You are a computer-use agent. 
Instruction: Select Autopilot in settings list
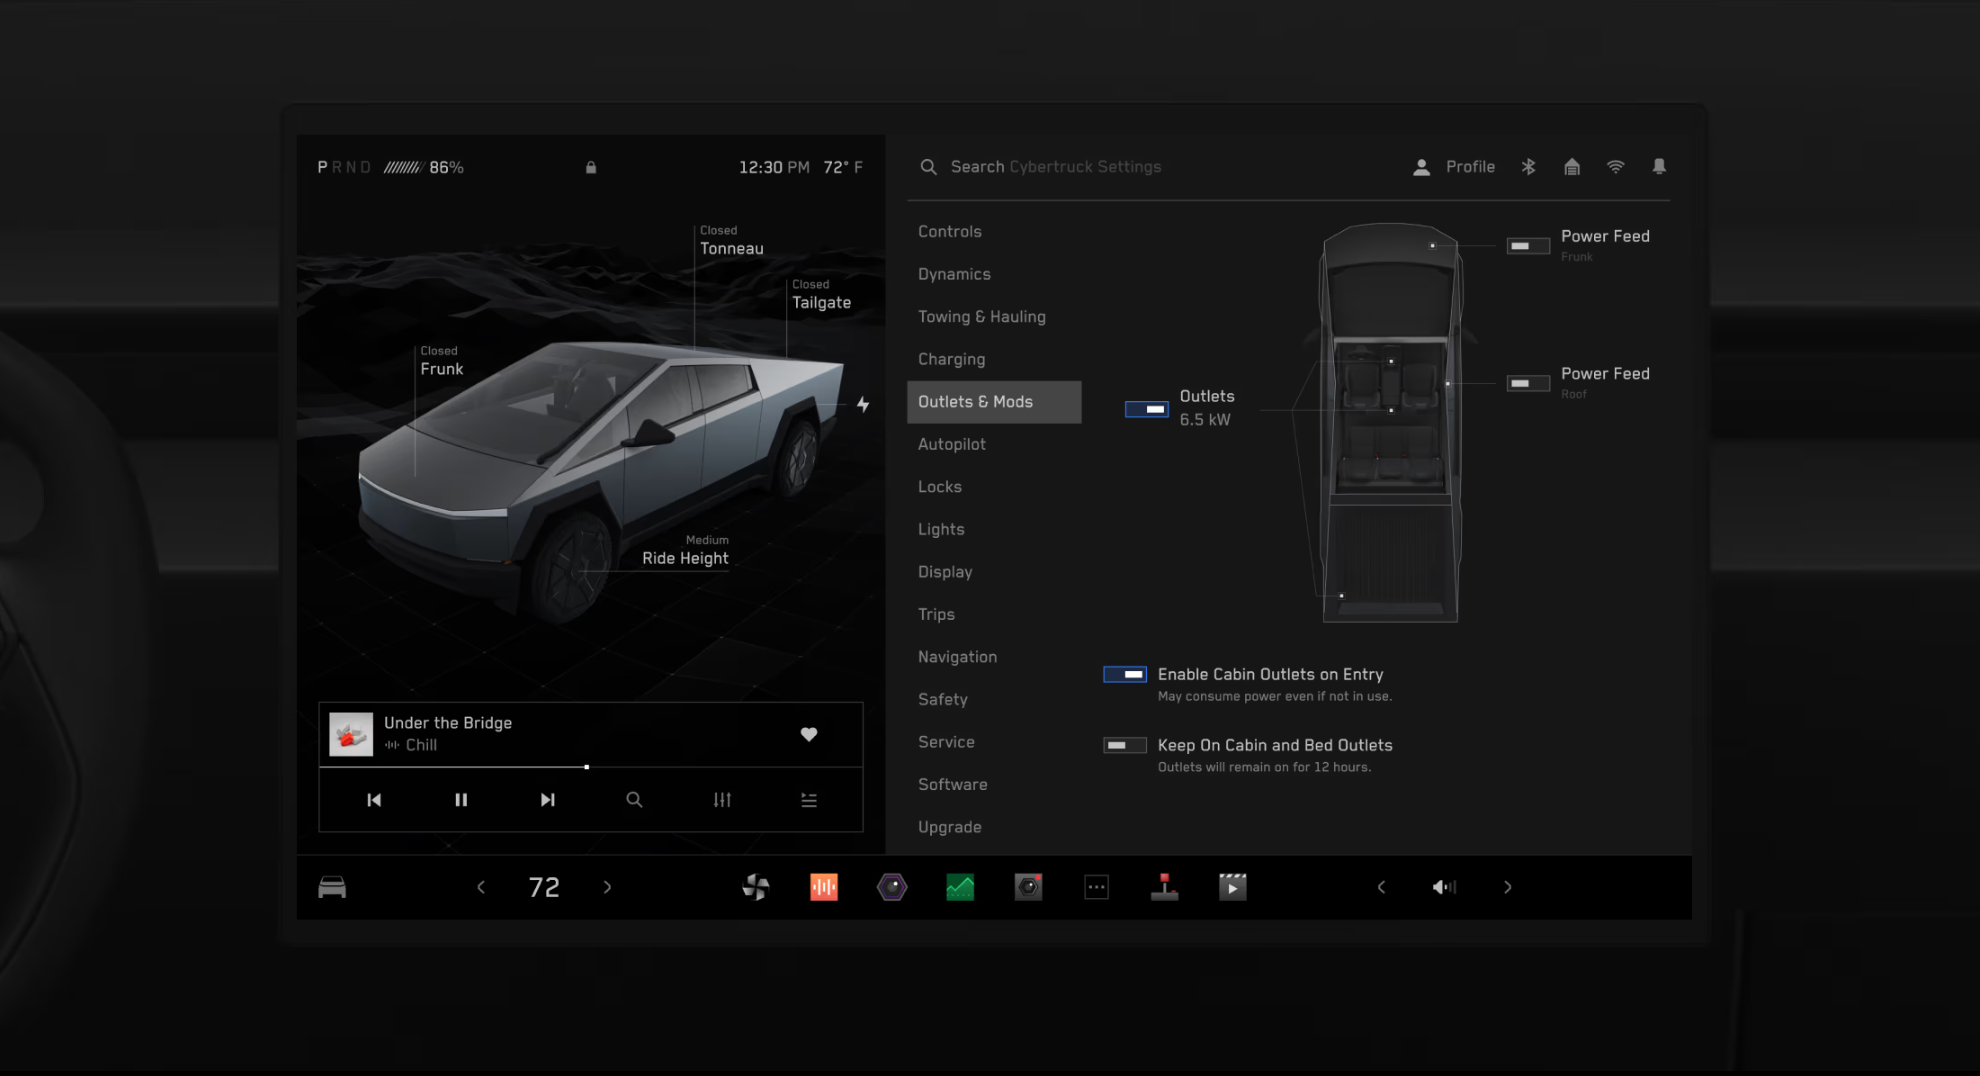[x=951, y=444]
